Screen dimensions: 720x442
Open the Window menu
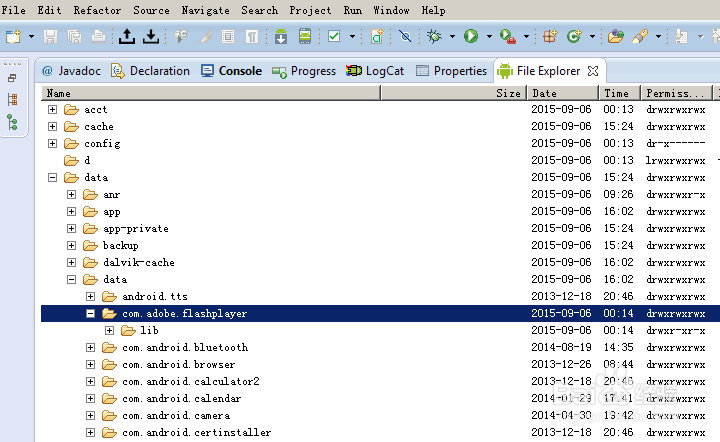391,10
